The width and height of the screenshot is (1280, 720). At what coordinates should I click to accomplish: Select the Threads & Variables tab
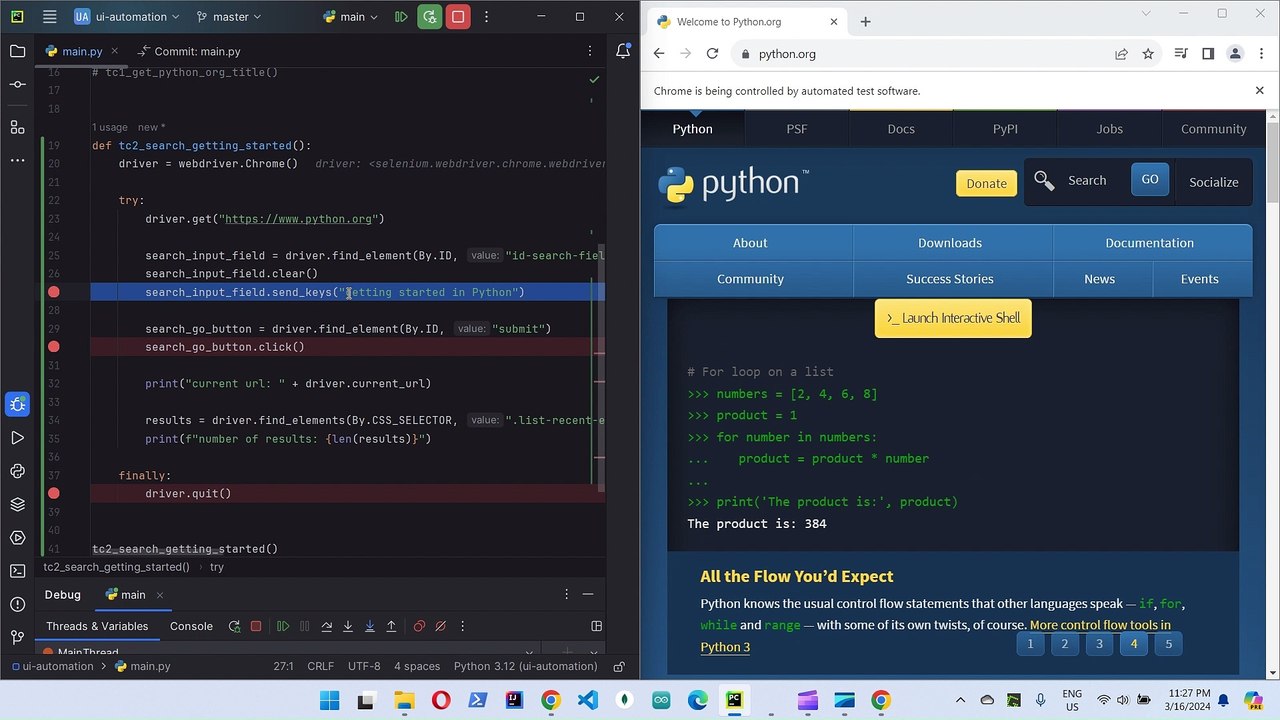(97, 626)
